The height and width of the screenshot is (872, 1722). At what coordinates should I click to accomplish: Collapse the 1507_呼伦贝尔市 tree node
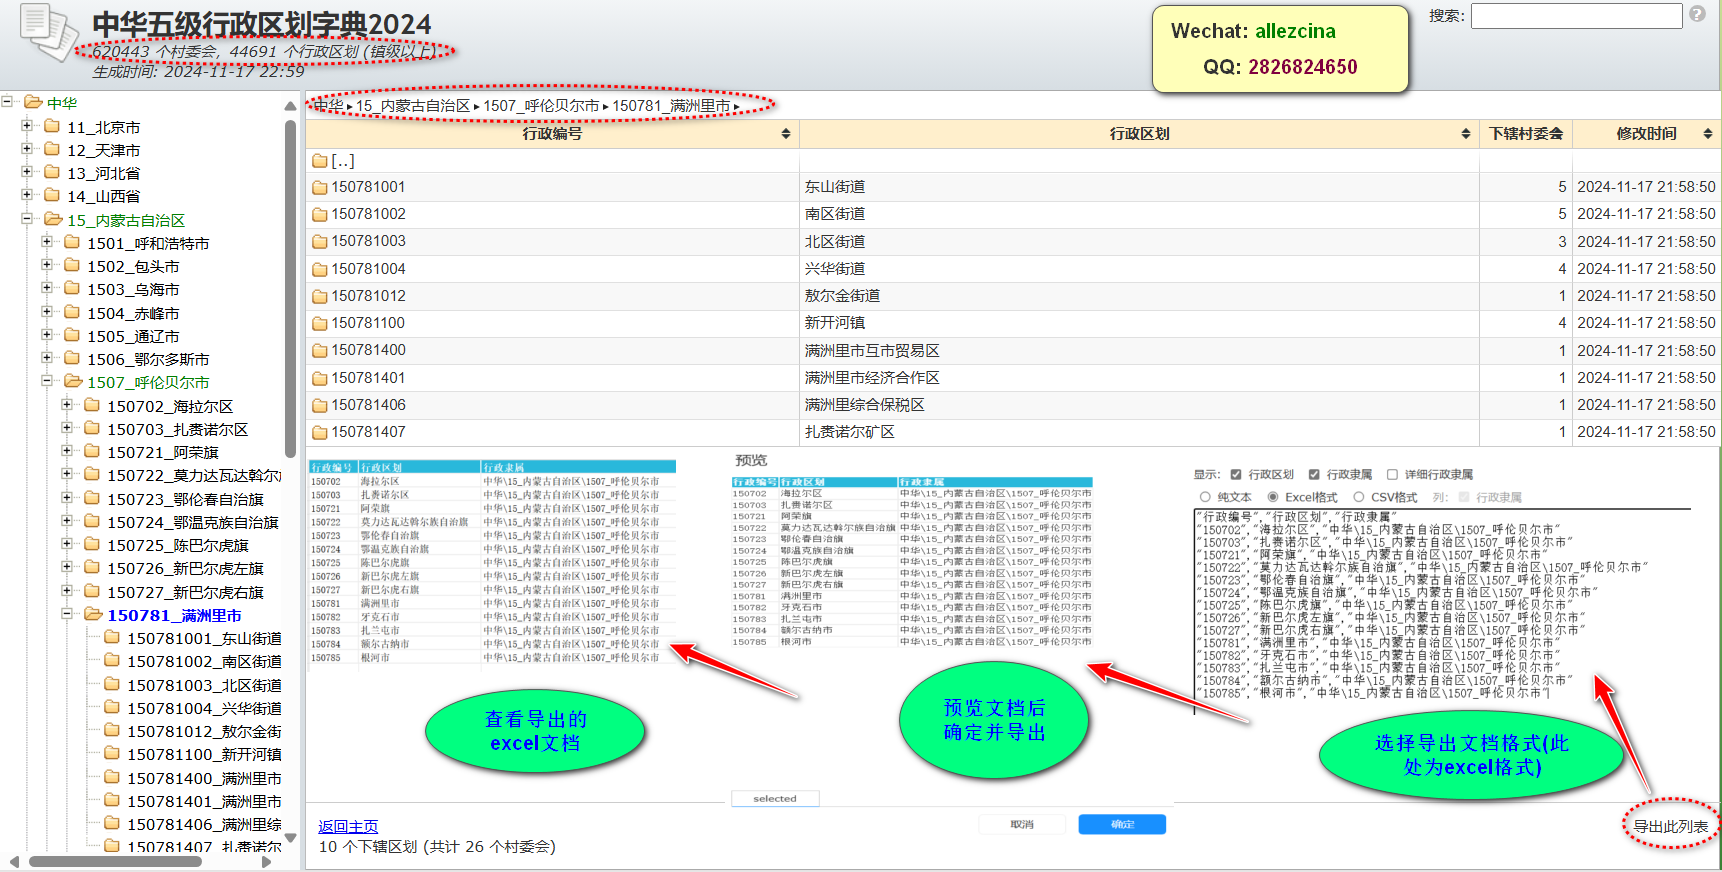(x=47, y=381)
